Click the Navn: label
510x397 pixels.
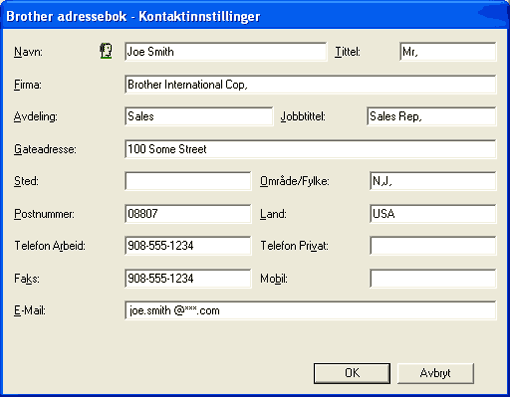point(28,52)
